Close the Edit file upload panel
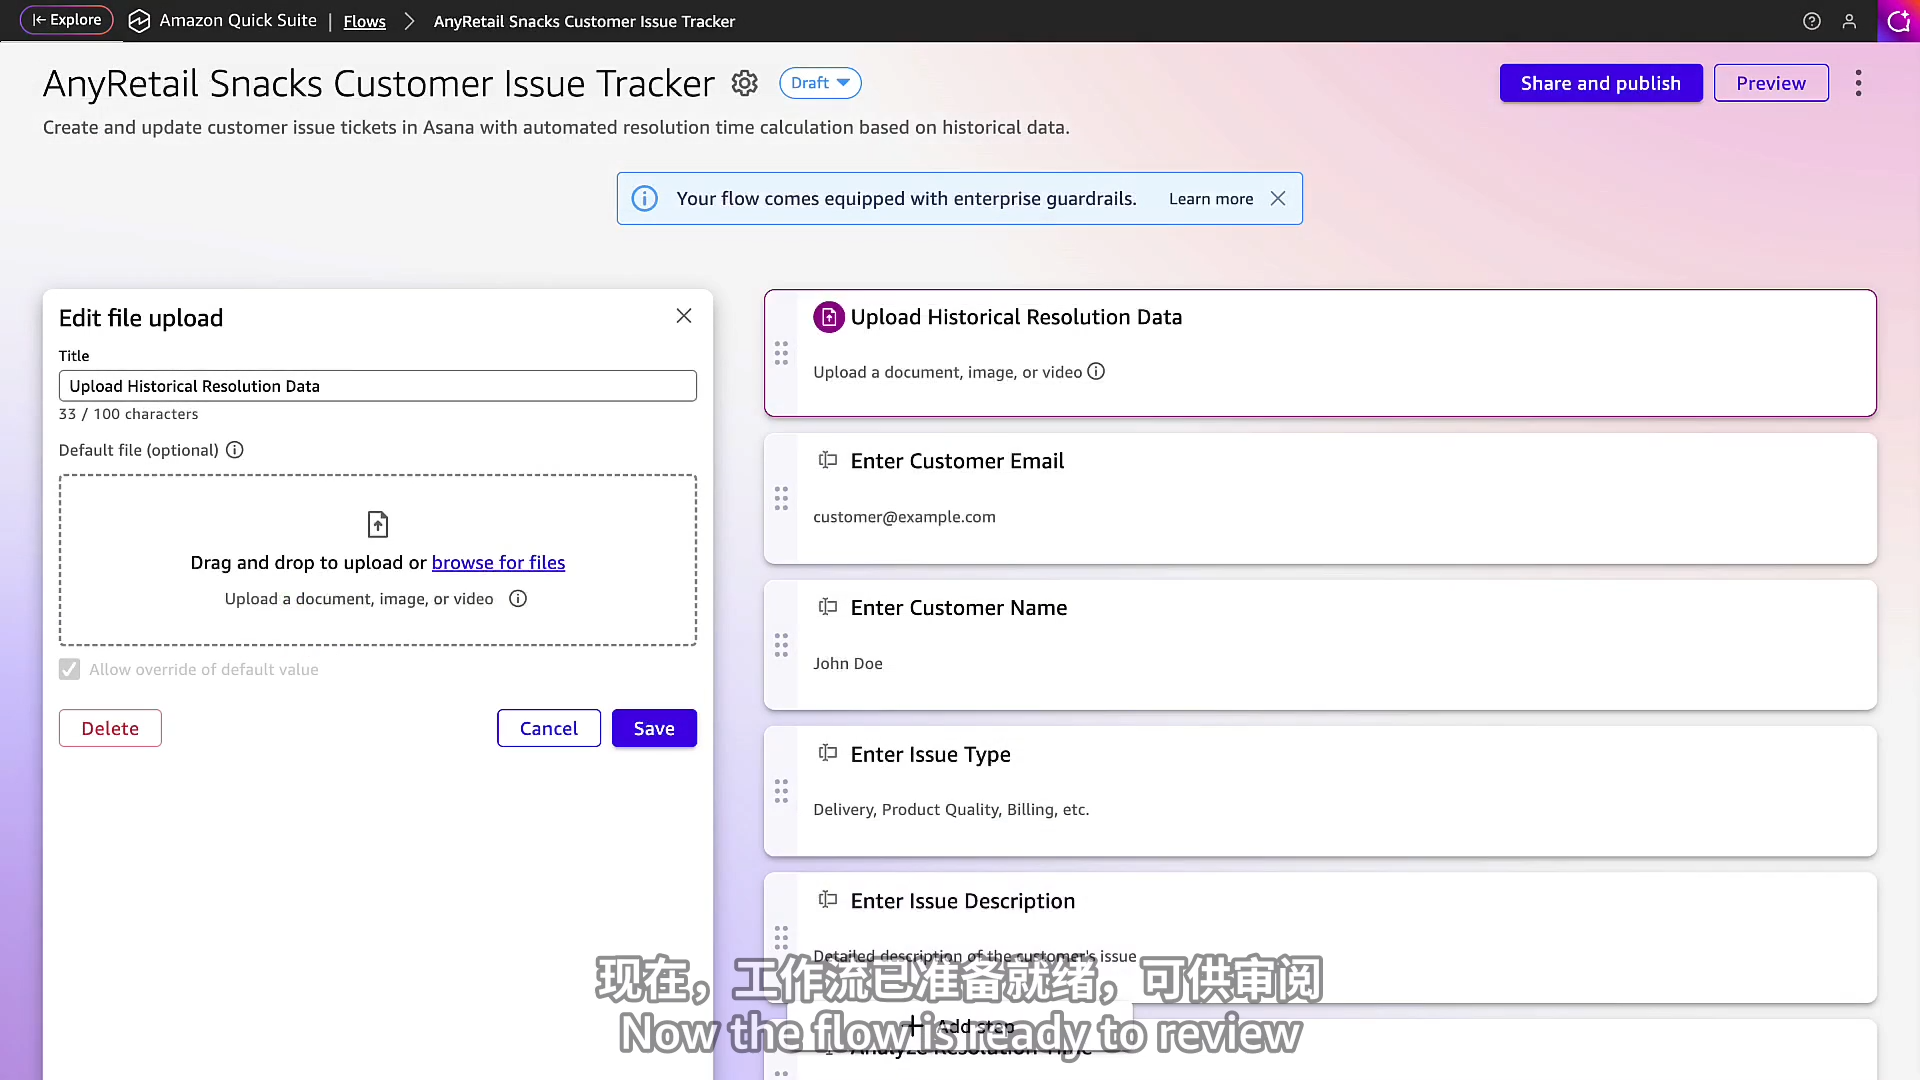 684,316
